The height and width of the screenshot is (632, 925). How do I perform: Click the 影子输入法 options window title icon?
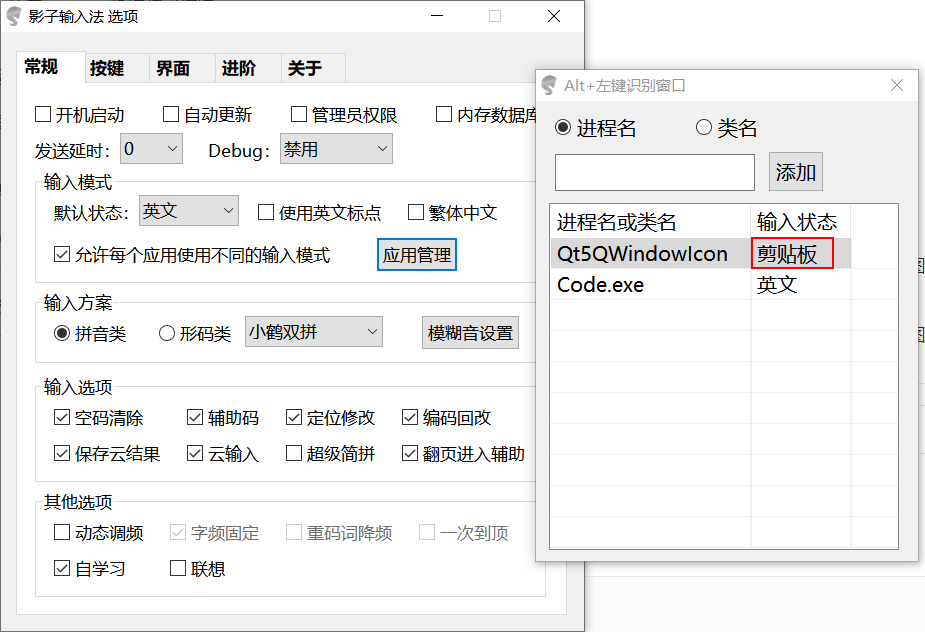coord(14,17)
